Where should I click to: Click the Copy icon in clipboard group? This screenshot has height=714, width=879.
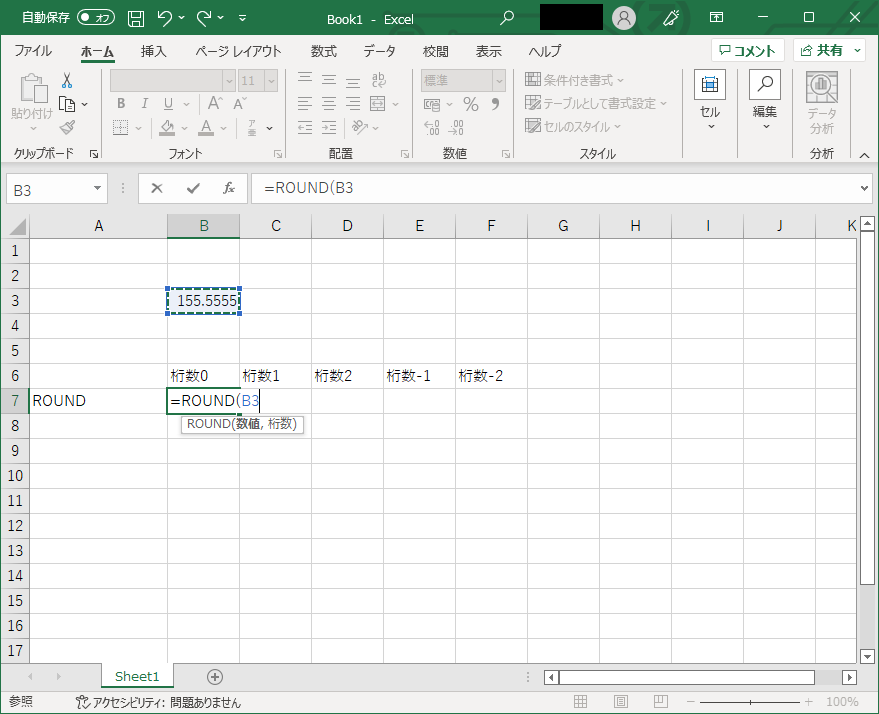point(67,104)
